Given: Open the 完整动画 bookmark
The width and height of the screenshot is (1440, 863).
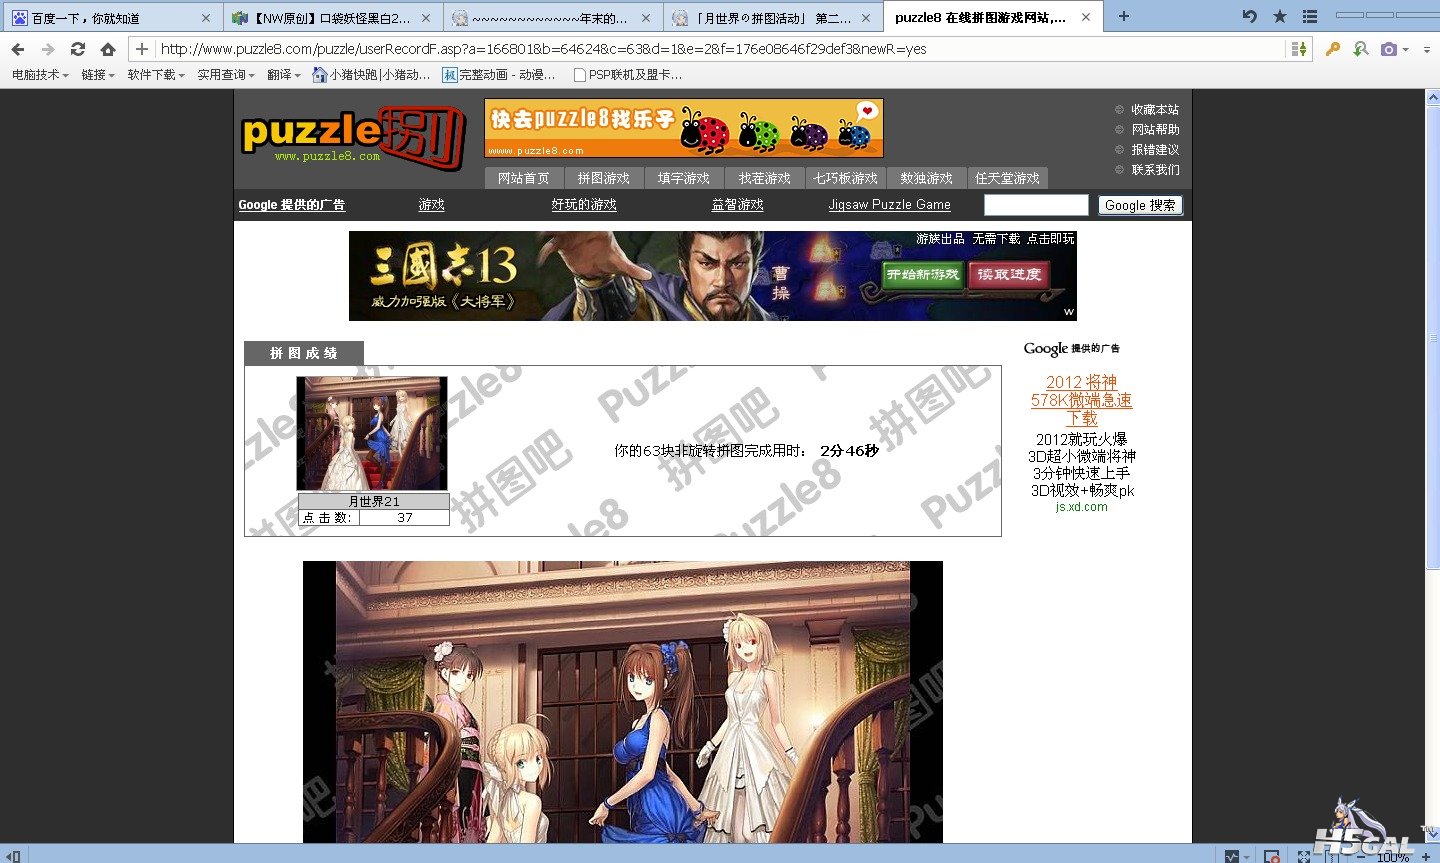Looking at the screenshot, I should [x=499, y=75].
